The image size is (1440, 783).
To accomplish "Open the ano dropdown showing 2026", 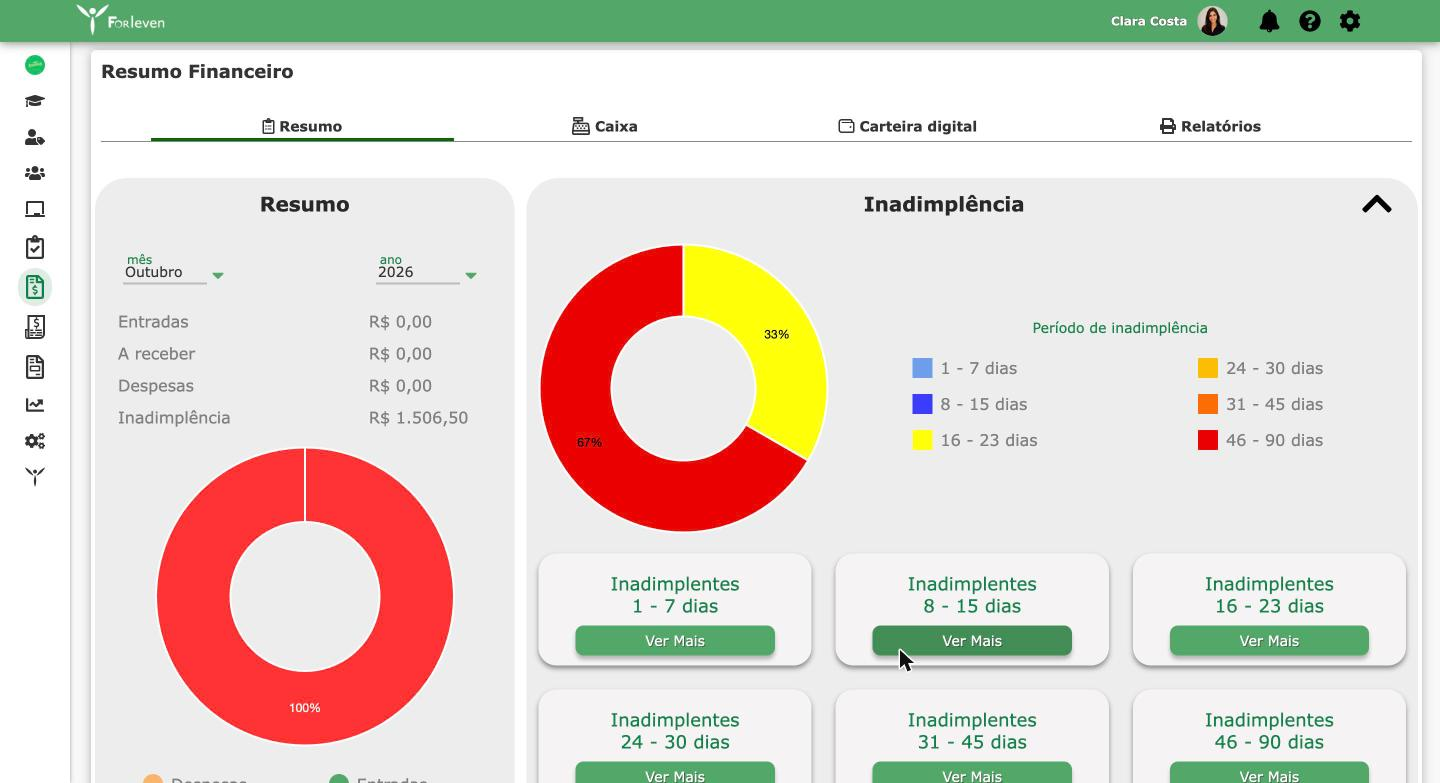I will pos(427,272).
